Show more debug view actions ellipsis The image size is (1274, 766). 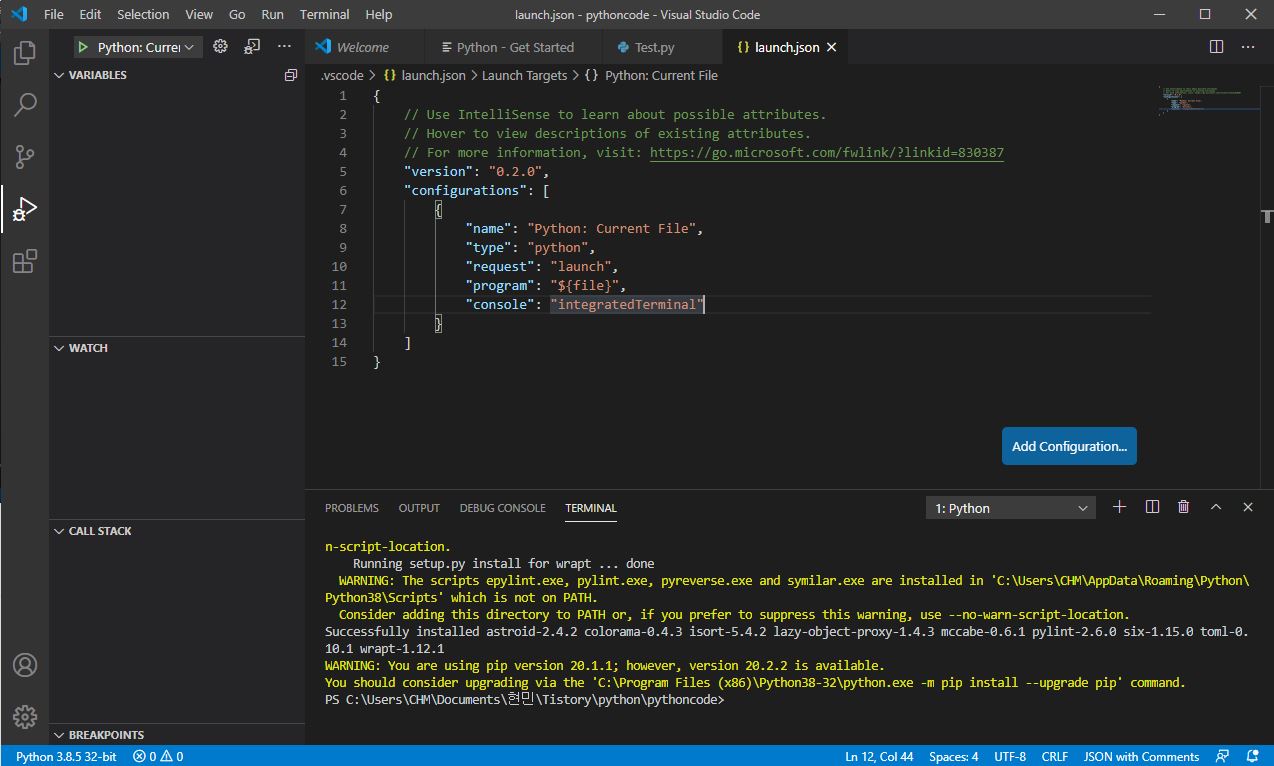(284, 47)
